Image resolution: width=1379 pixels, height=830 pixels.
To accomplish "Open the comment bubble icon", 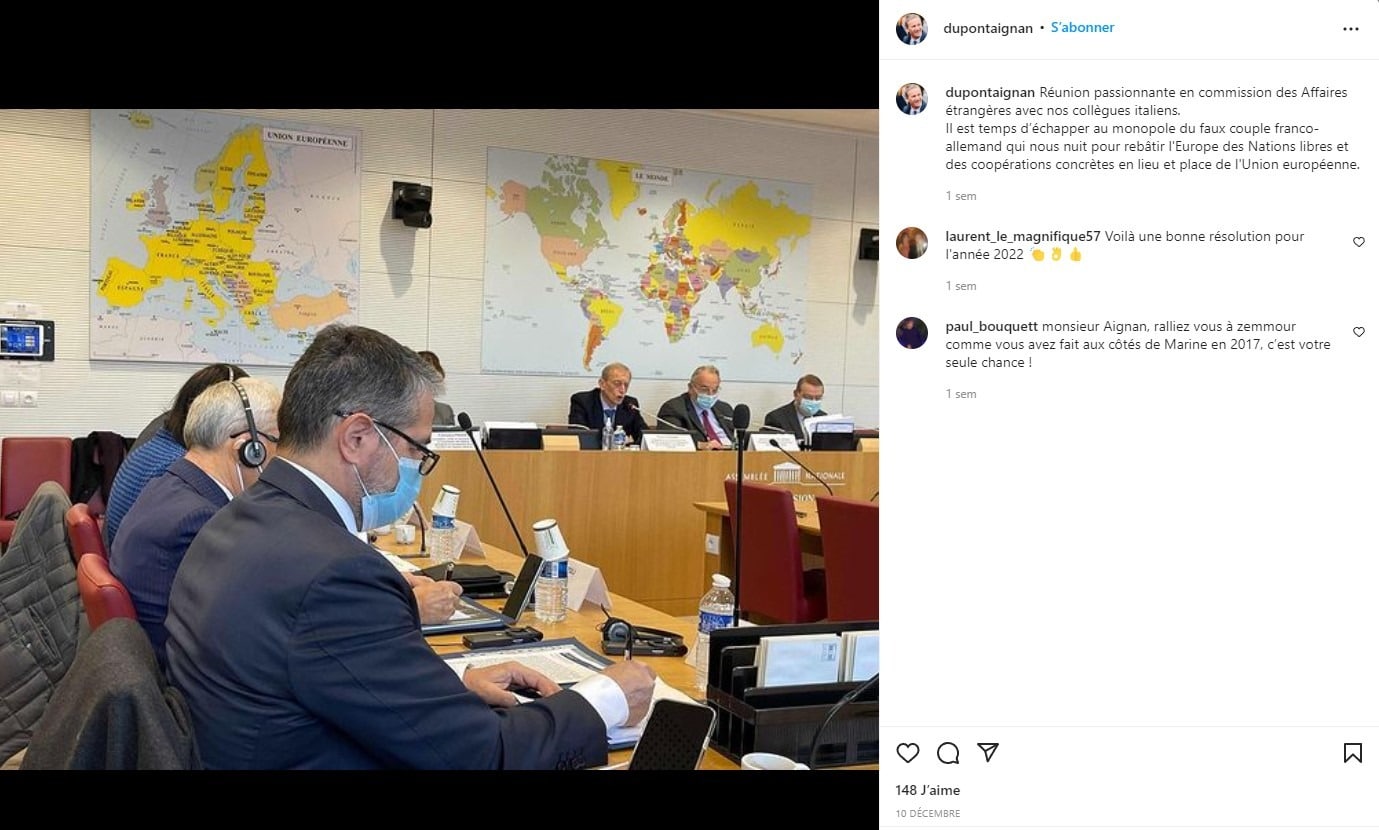I will [x=948, y=753].
